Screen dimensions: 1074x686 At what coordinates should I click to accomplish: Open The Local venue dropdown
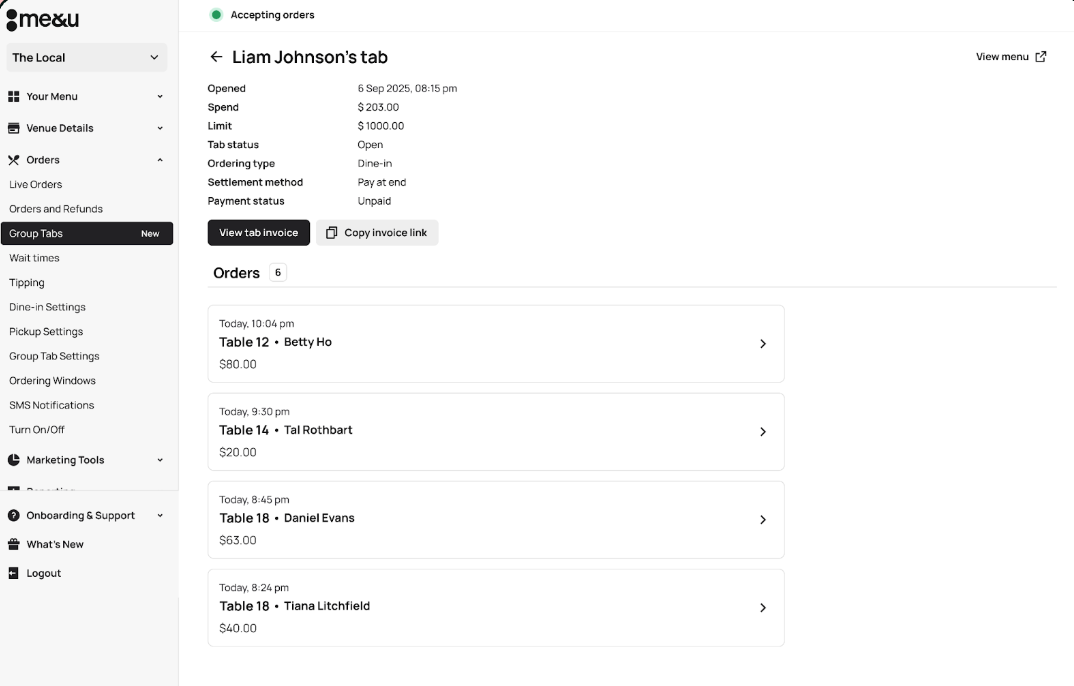coord(86,58)
